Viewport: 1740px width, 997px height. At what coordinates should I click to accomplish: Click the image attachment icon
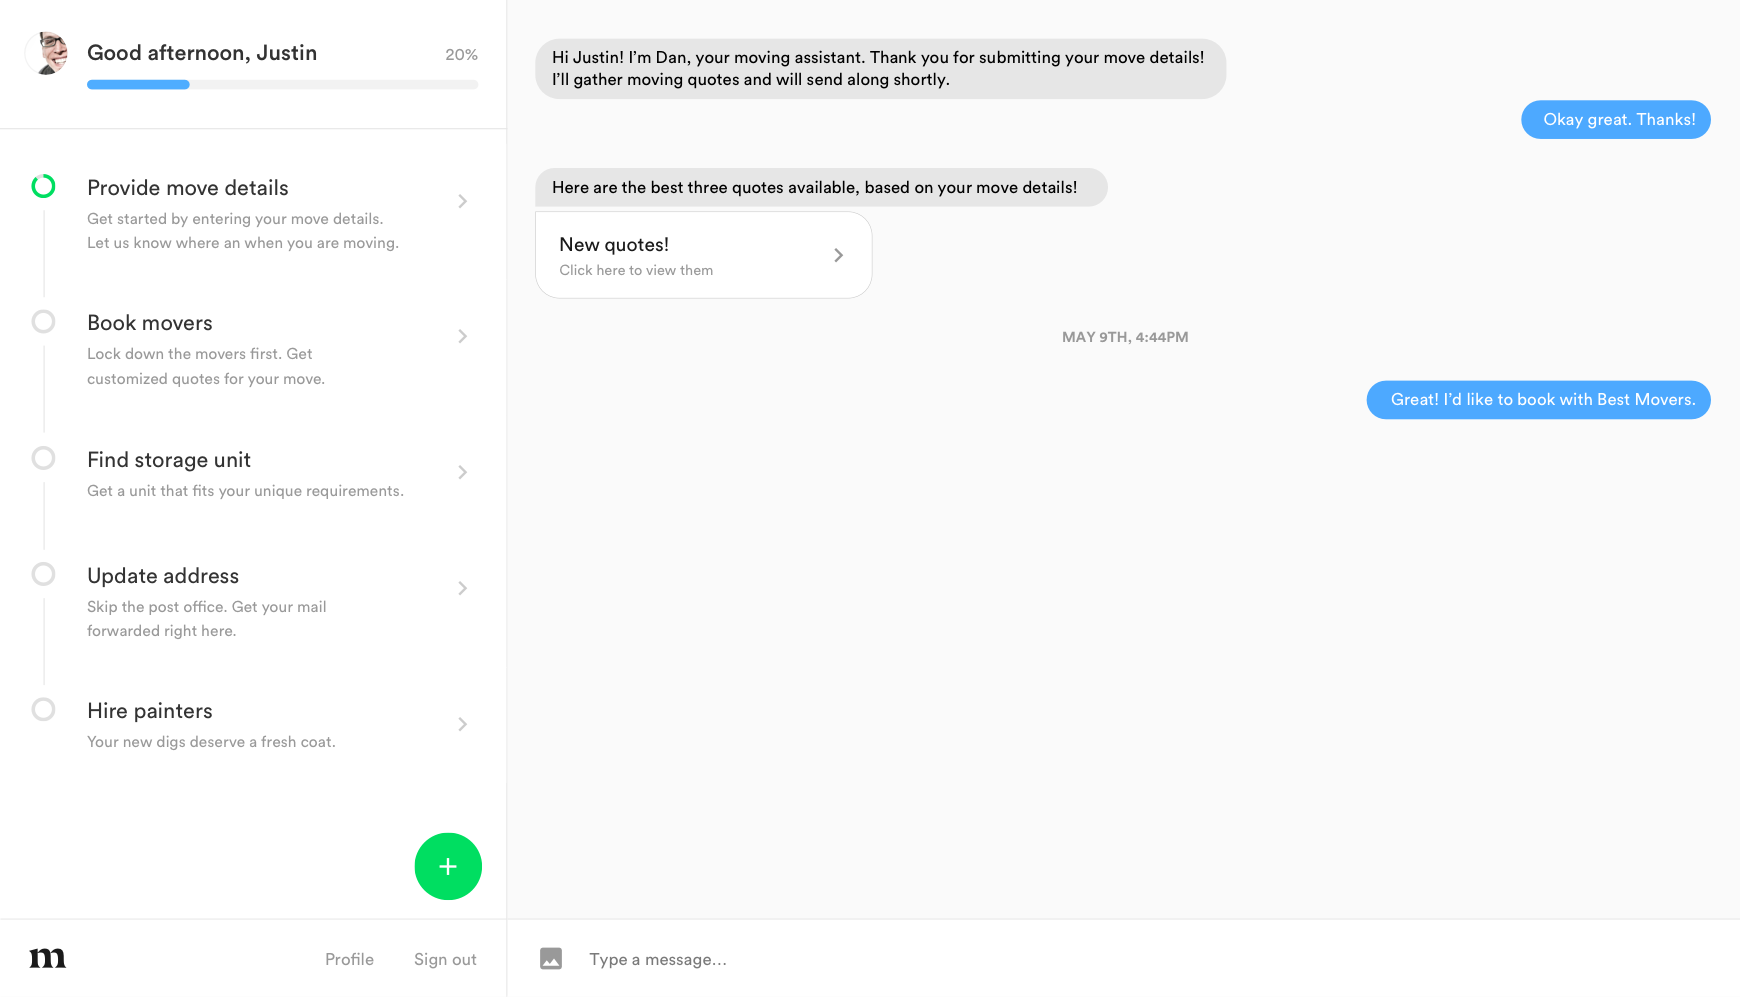[x=551, y=959]
